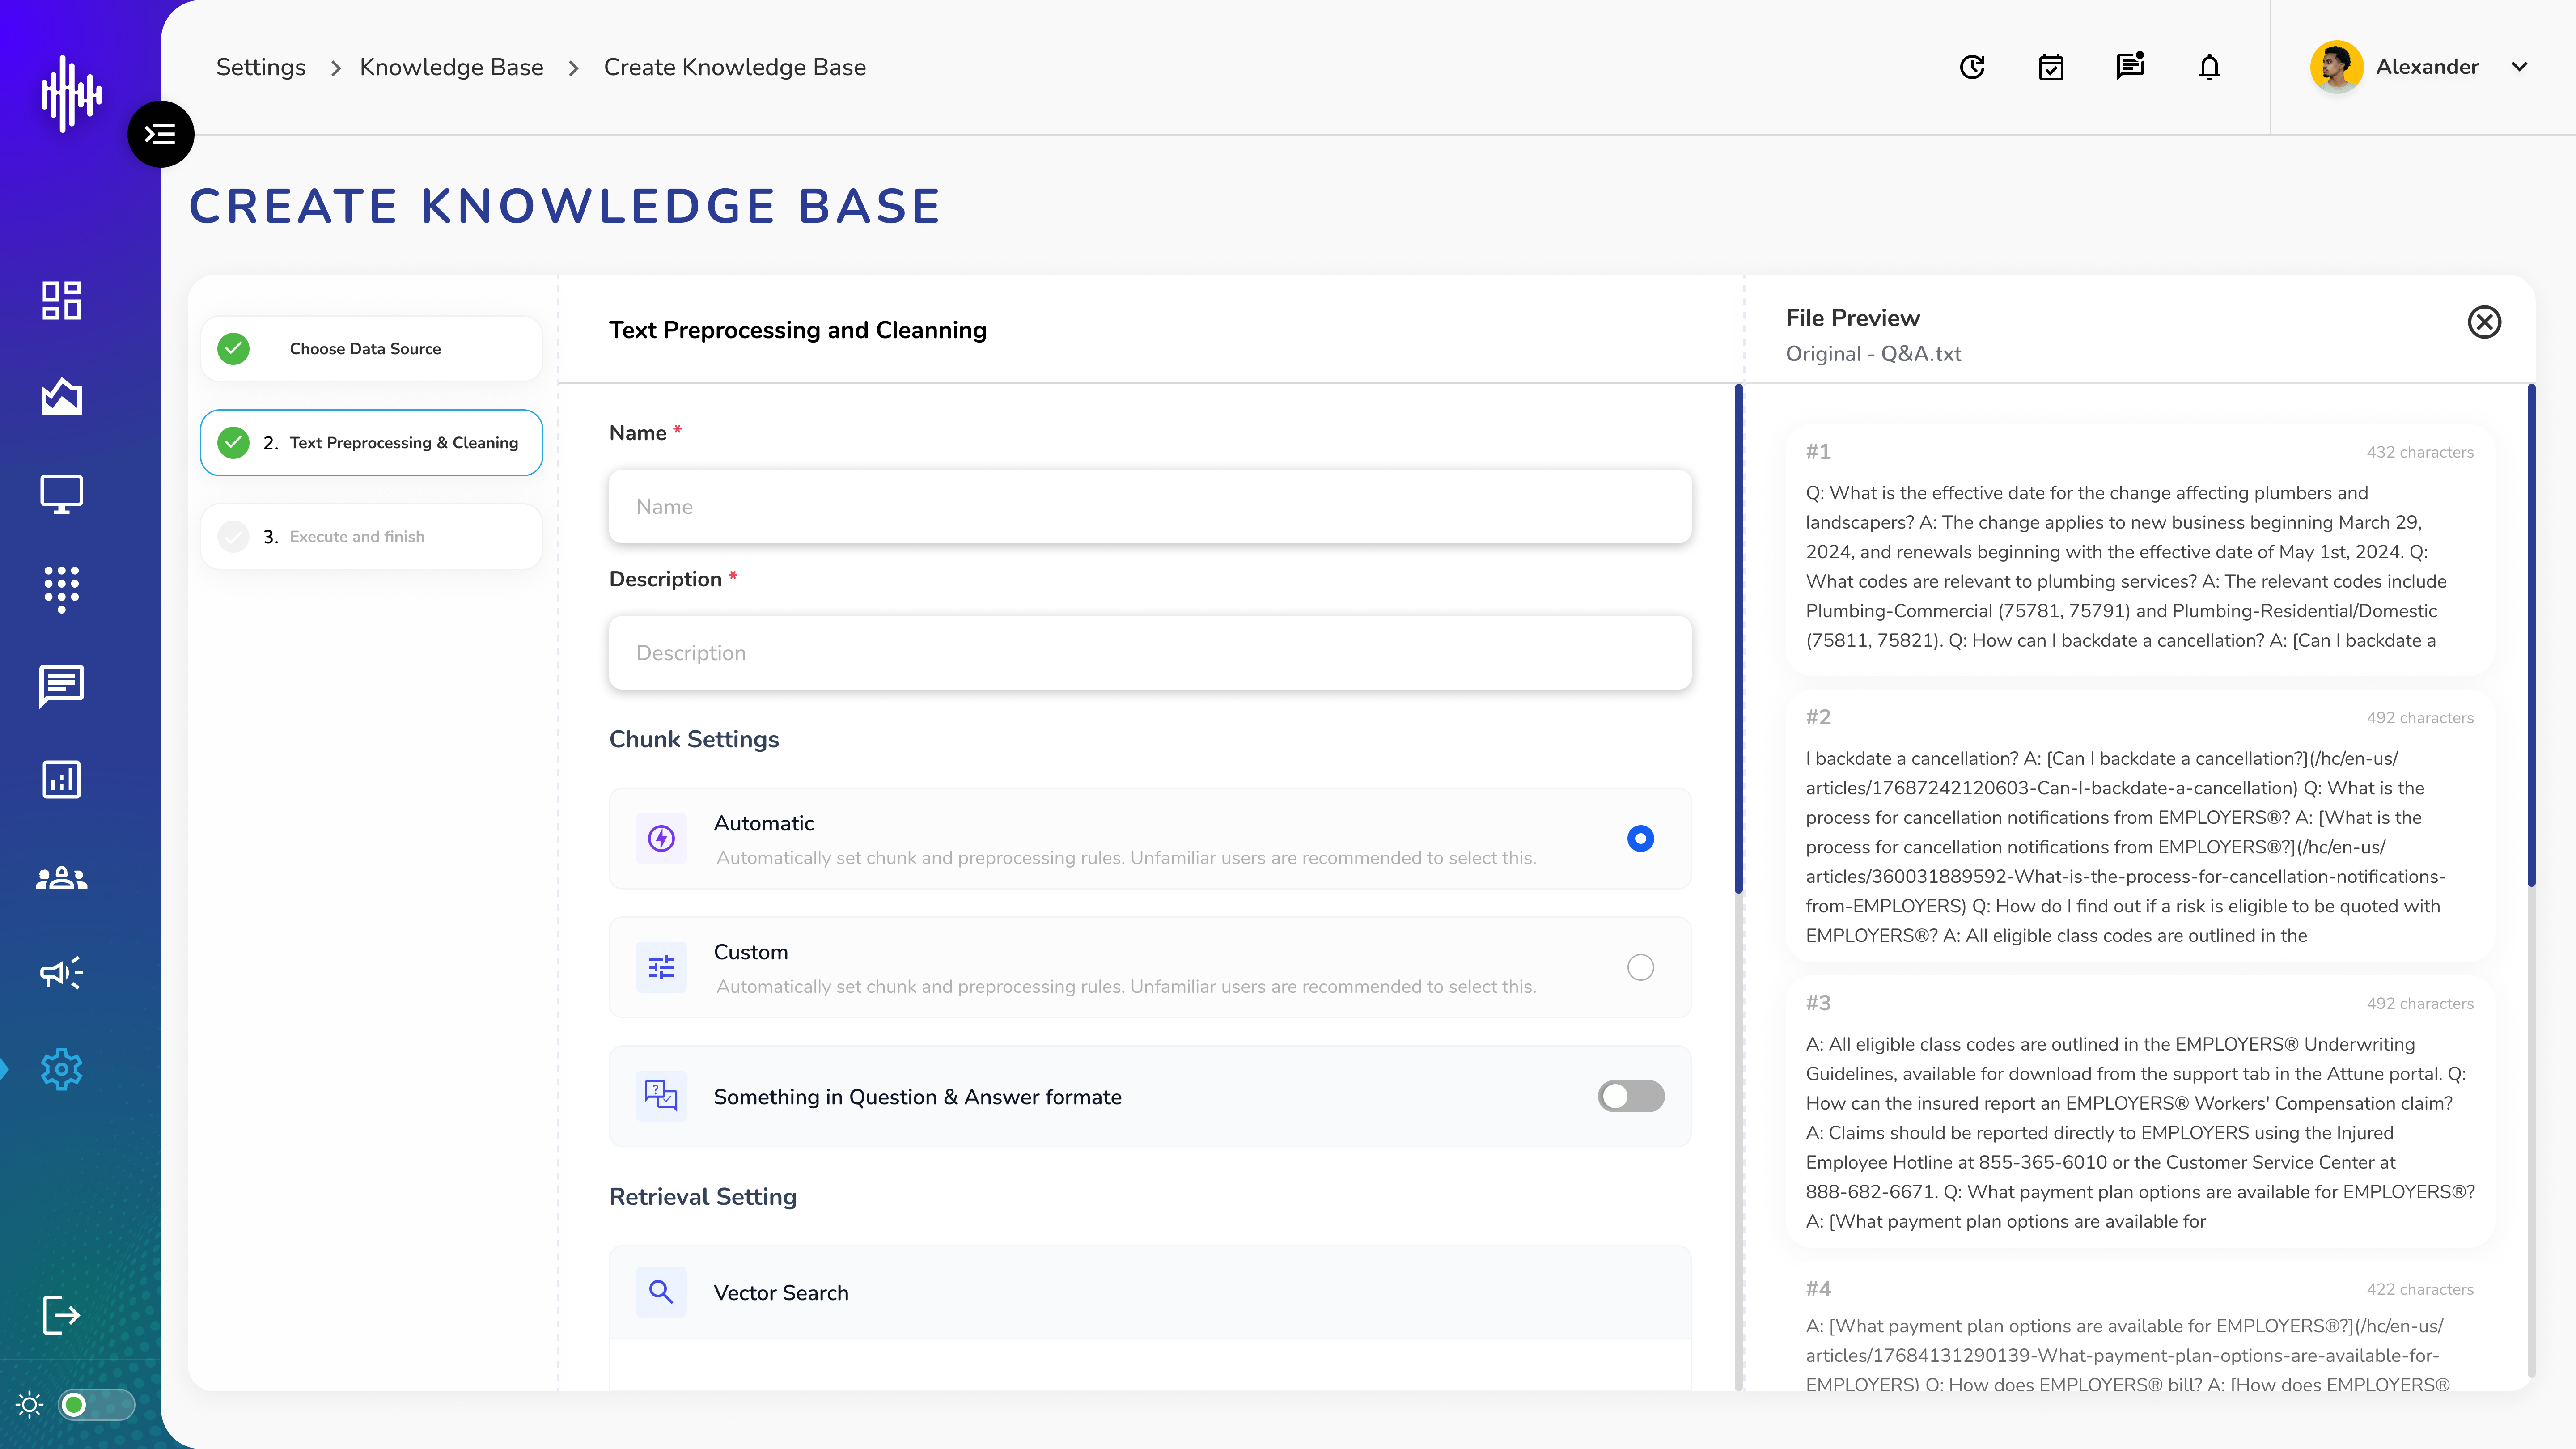
Task: Click the waveform app logo
Action: tap(71, 93)
